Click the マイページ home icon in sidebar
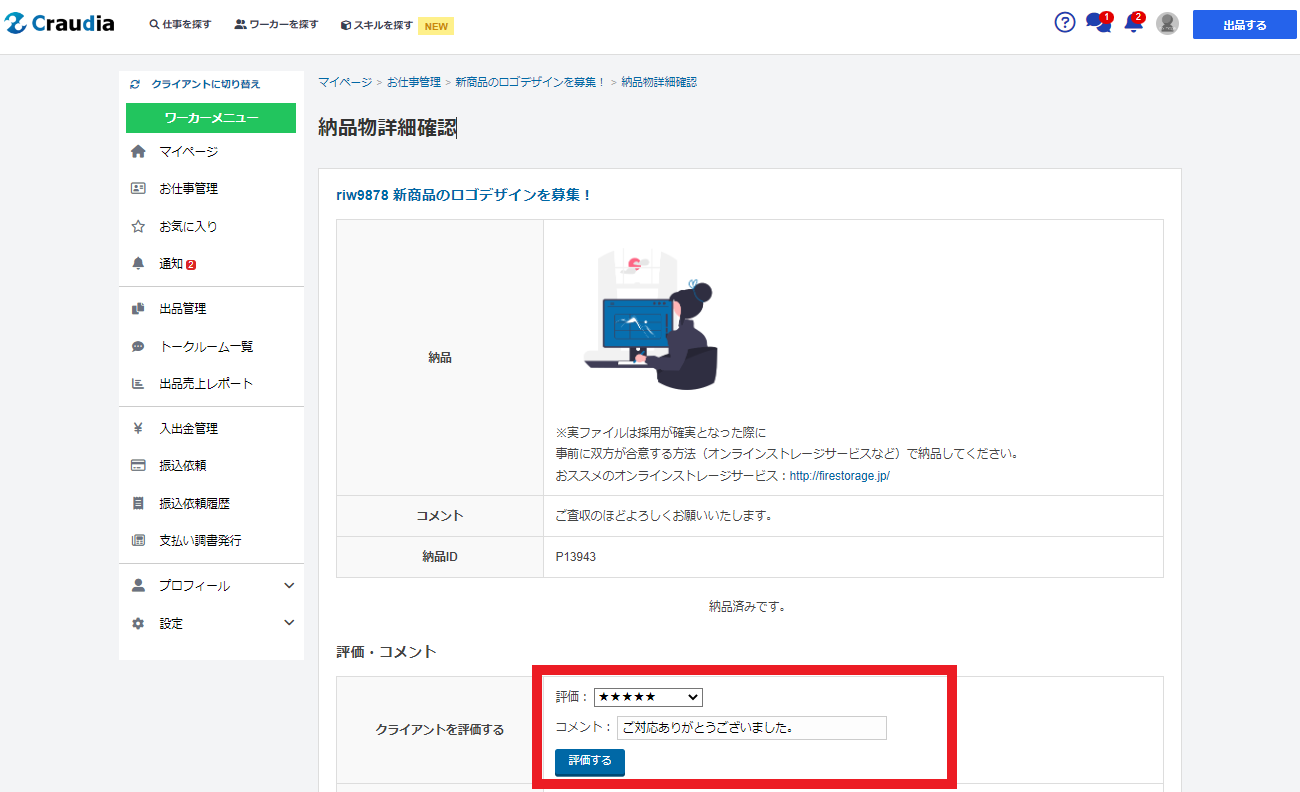Viewport: 1300px width, 792px height. pyautogui.click(x=138, y=152)
